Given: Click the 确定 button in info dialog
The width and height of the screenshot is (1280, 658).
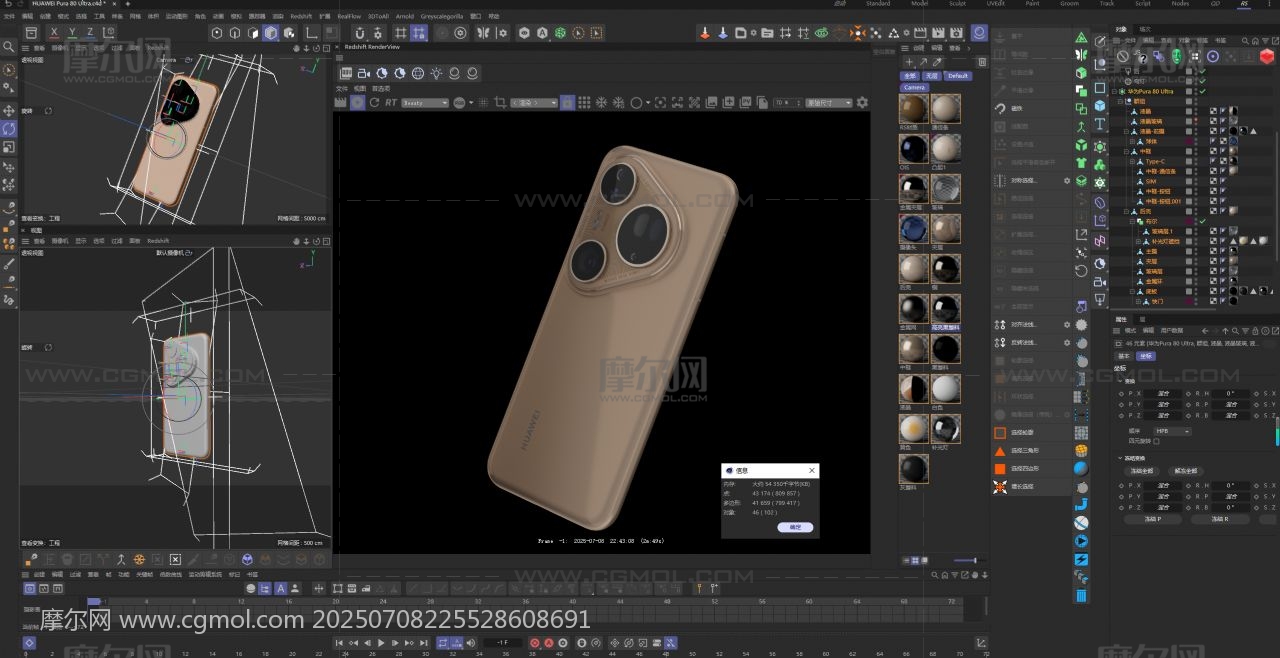Looking at the screenshot, I should click(x=795, y=527).
